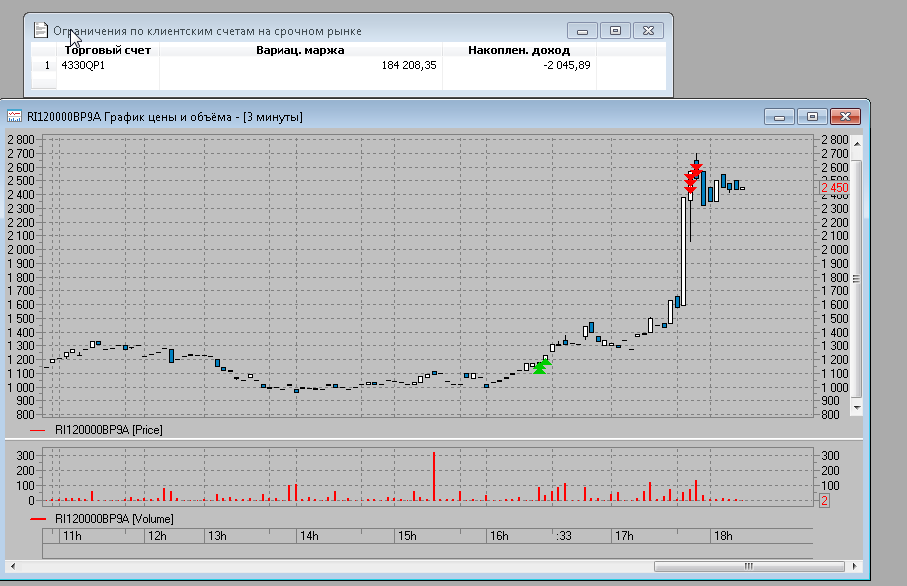Click the variation margin value 184 208,35

[408, 66]
